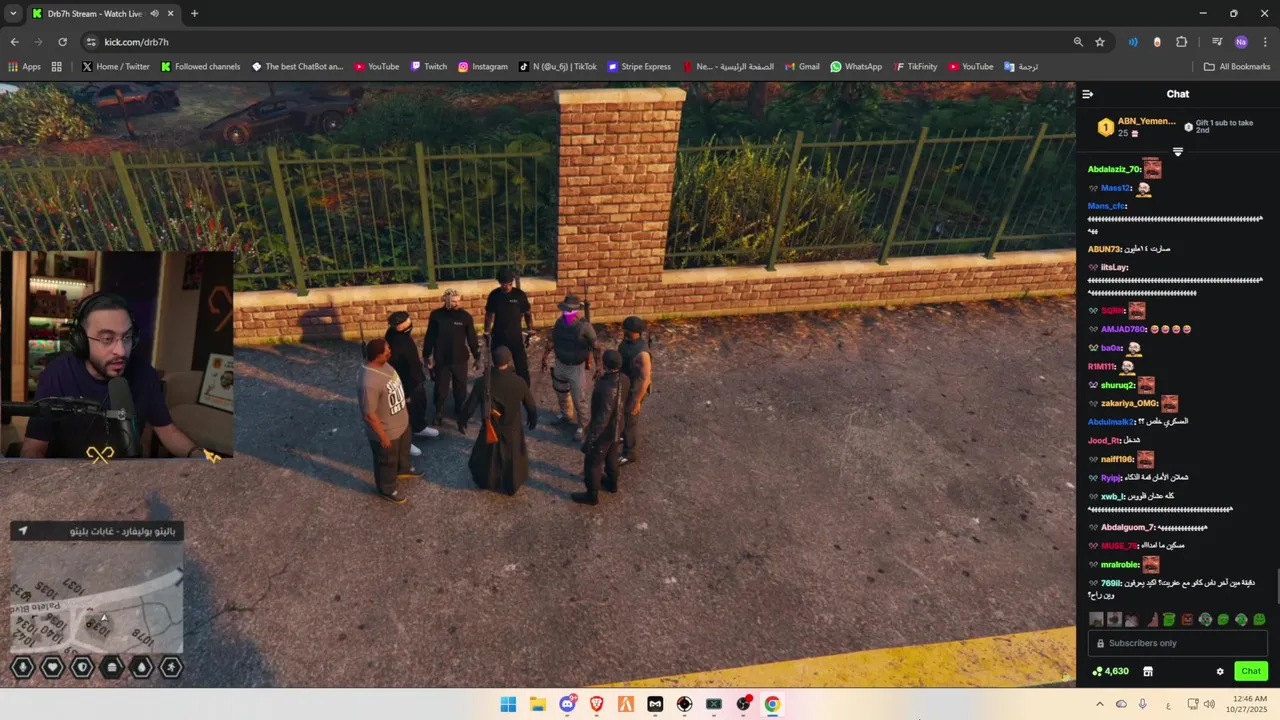This screenshot has width=1280, height=720.
Task: Open a new browser tab
Action: pos(194,14)
